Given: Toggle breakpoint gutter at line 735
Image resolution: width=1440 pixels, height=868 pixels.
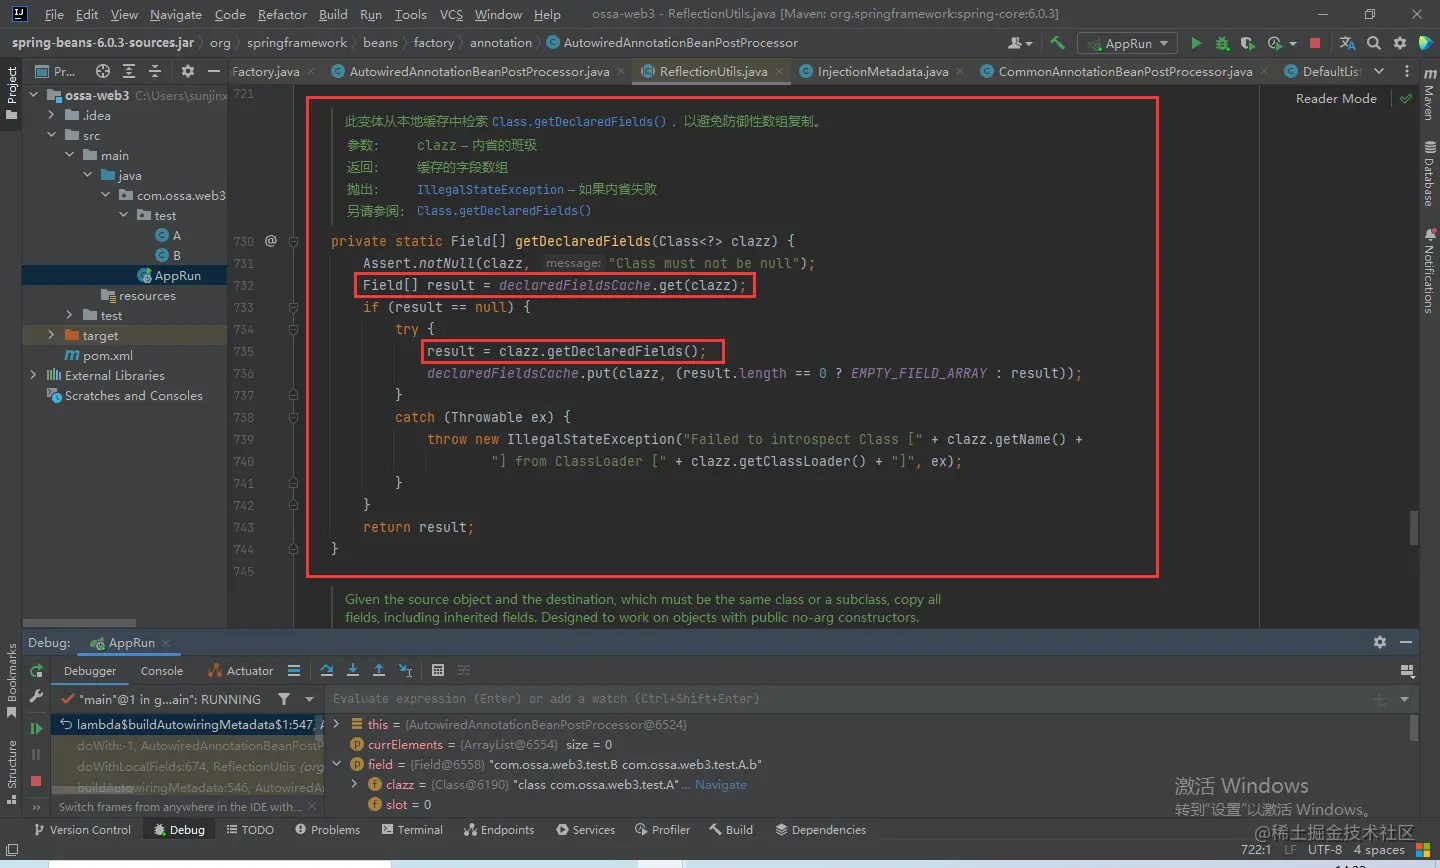Looking at the screenshot, I should pos(270,351).
